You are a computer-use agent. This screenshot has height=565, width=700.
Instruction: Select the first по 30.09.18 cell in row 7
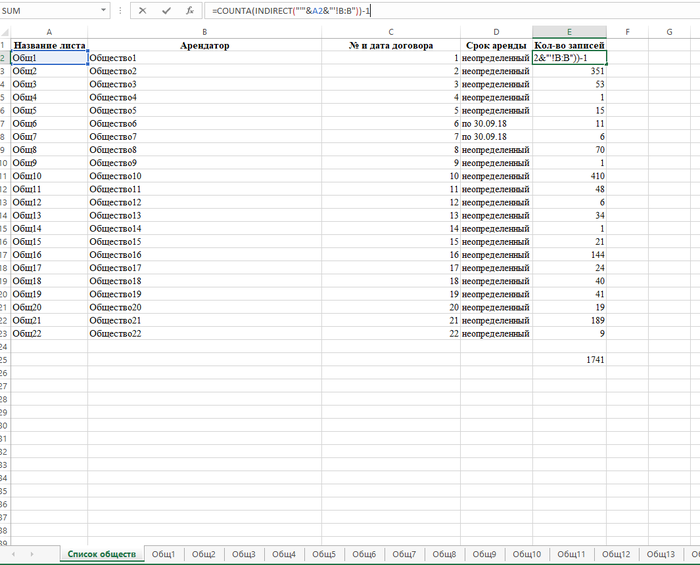(x=496, y=124)
